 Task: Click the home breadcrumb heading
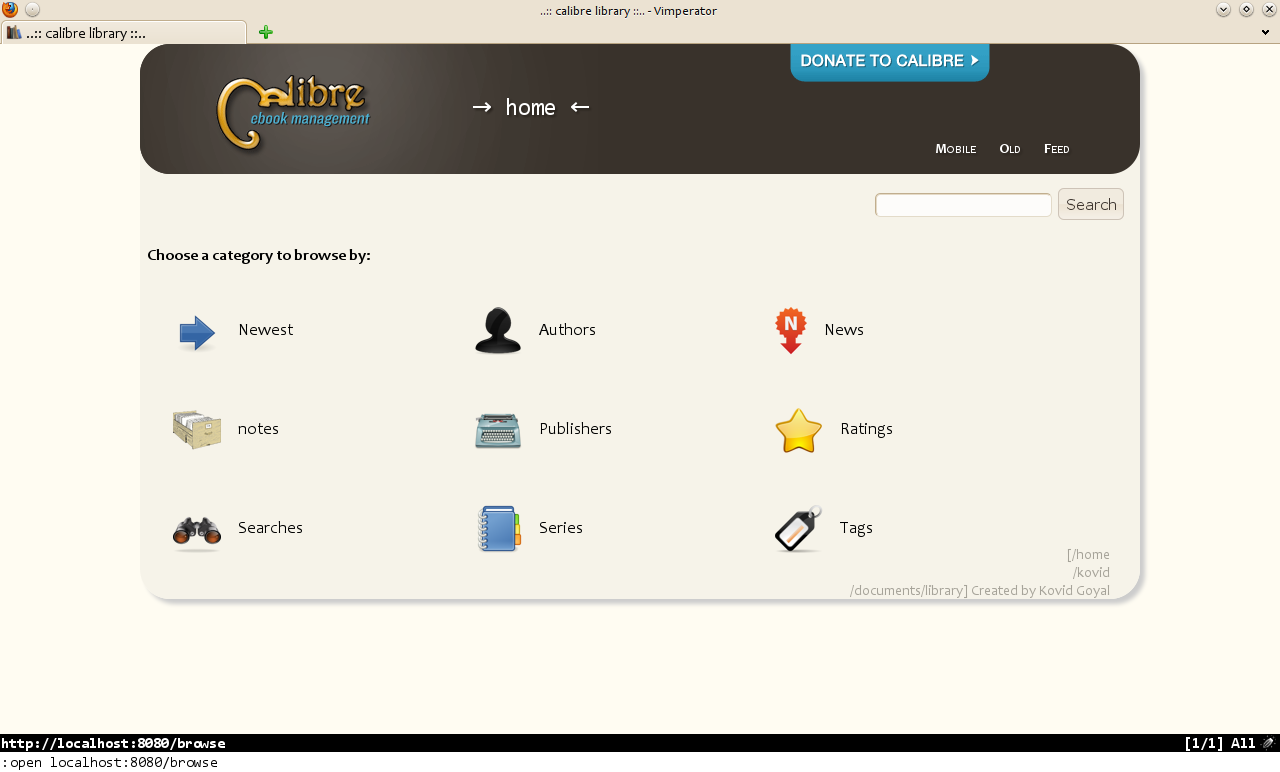click(x=530, y=107)
